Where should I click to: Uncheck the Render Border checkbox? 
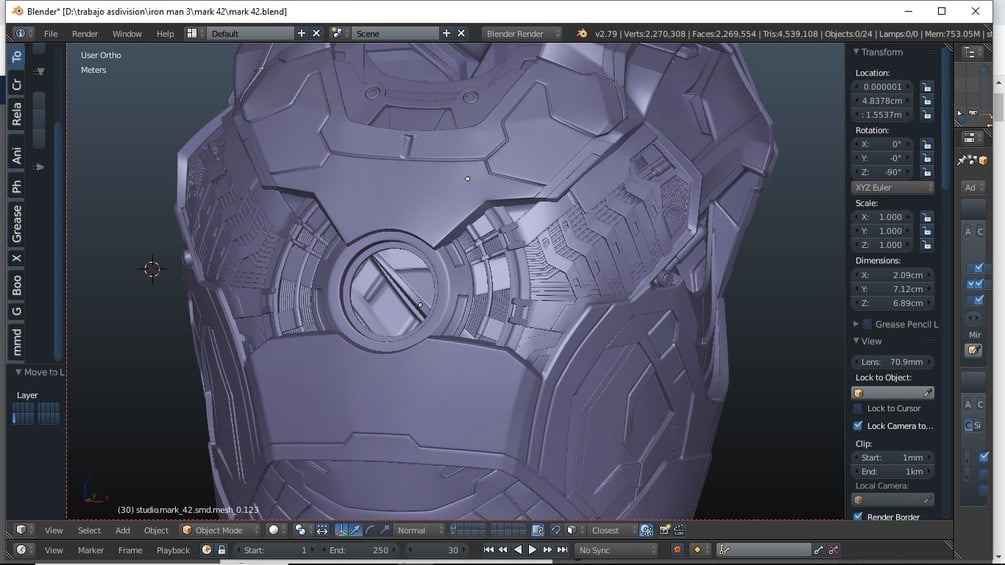(858, 516)
